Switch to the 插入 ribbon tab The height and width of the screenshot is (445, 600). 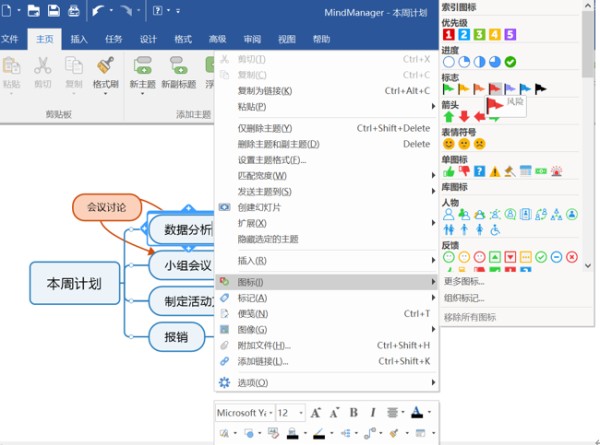[x=79, y=39]
